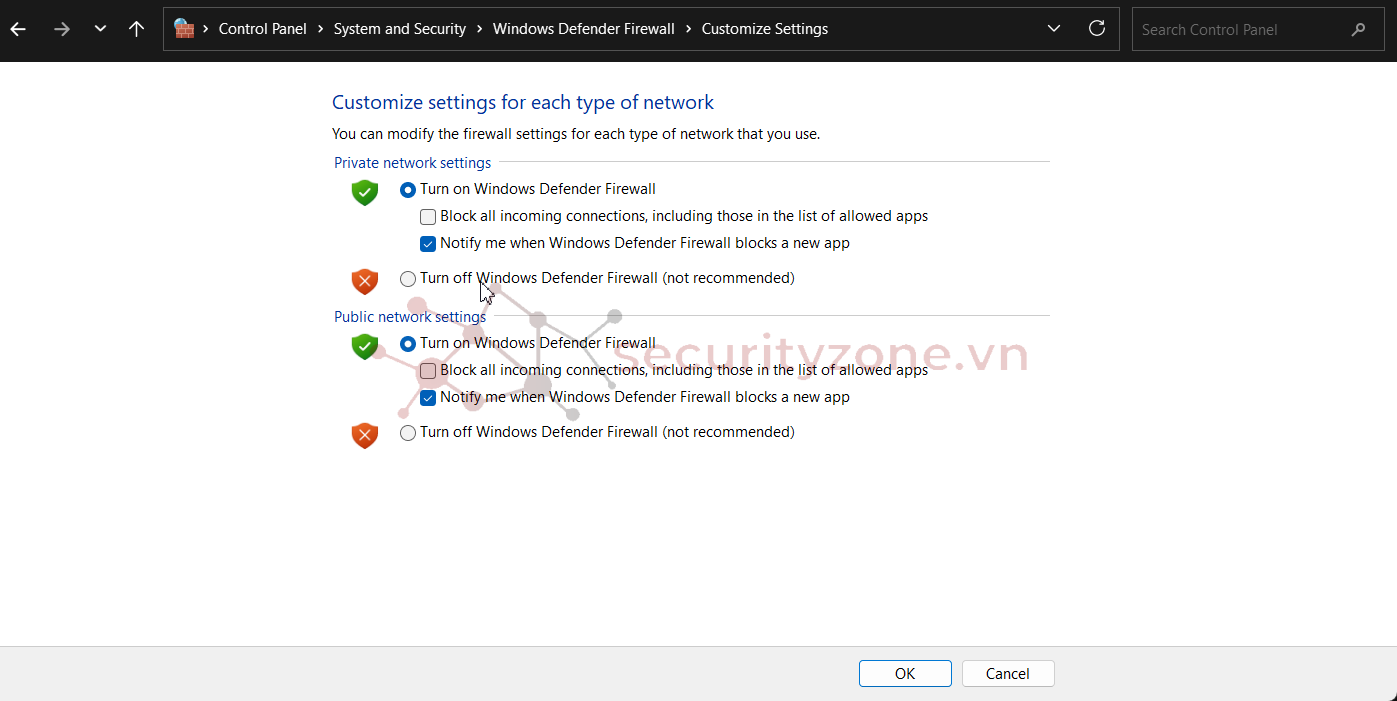Viewport: 1397px width, 701px height.
Task: Click the Customize Settings breadcrumb
Action: [765, 29]
